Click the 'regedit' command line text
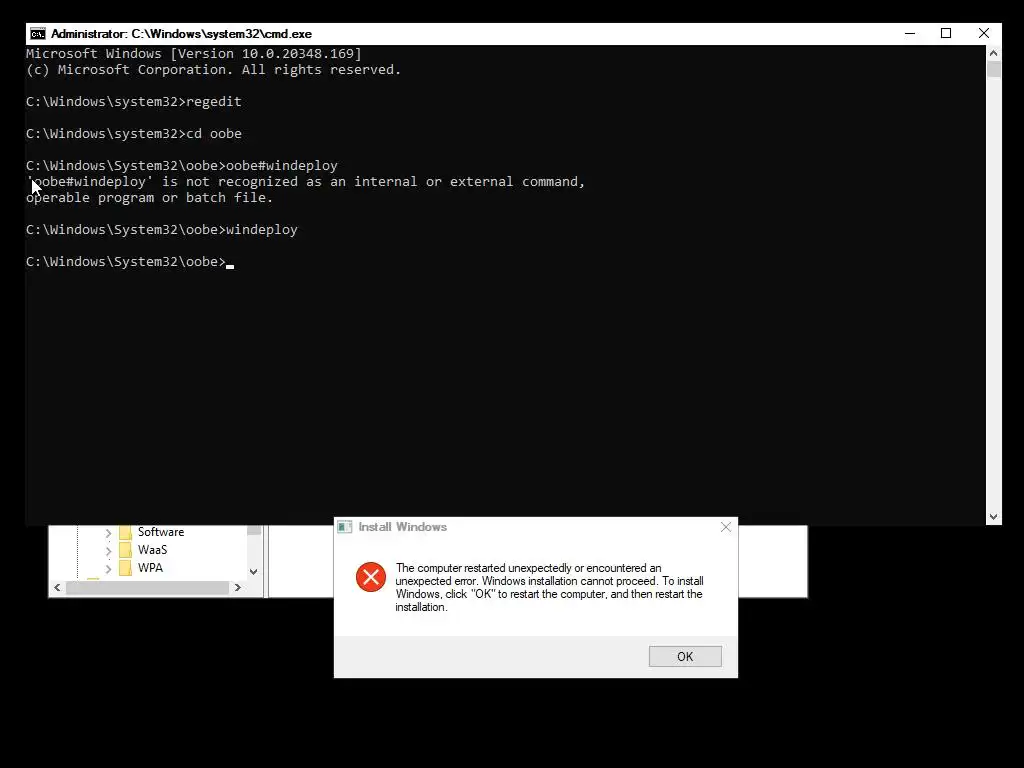This screenshot has width=1024, height=768. tap(214, 101)
